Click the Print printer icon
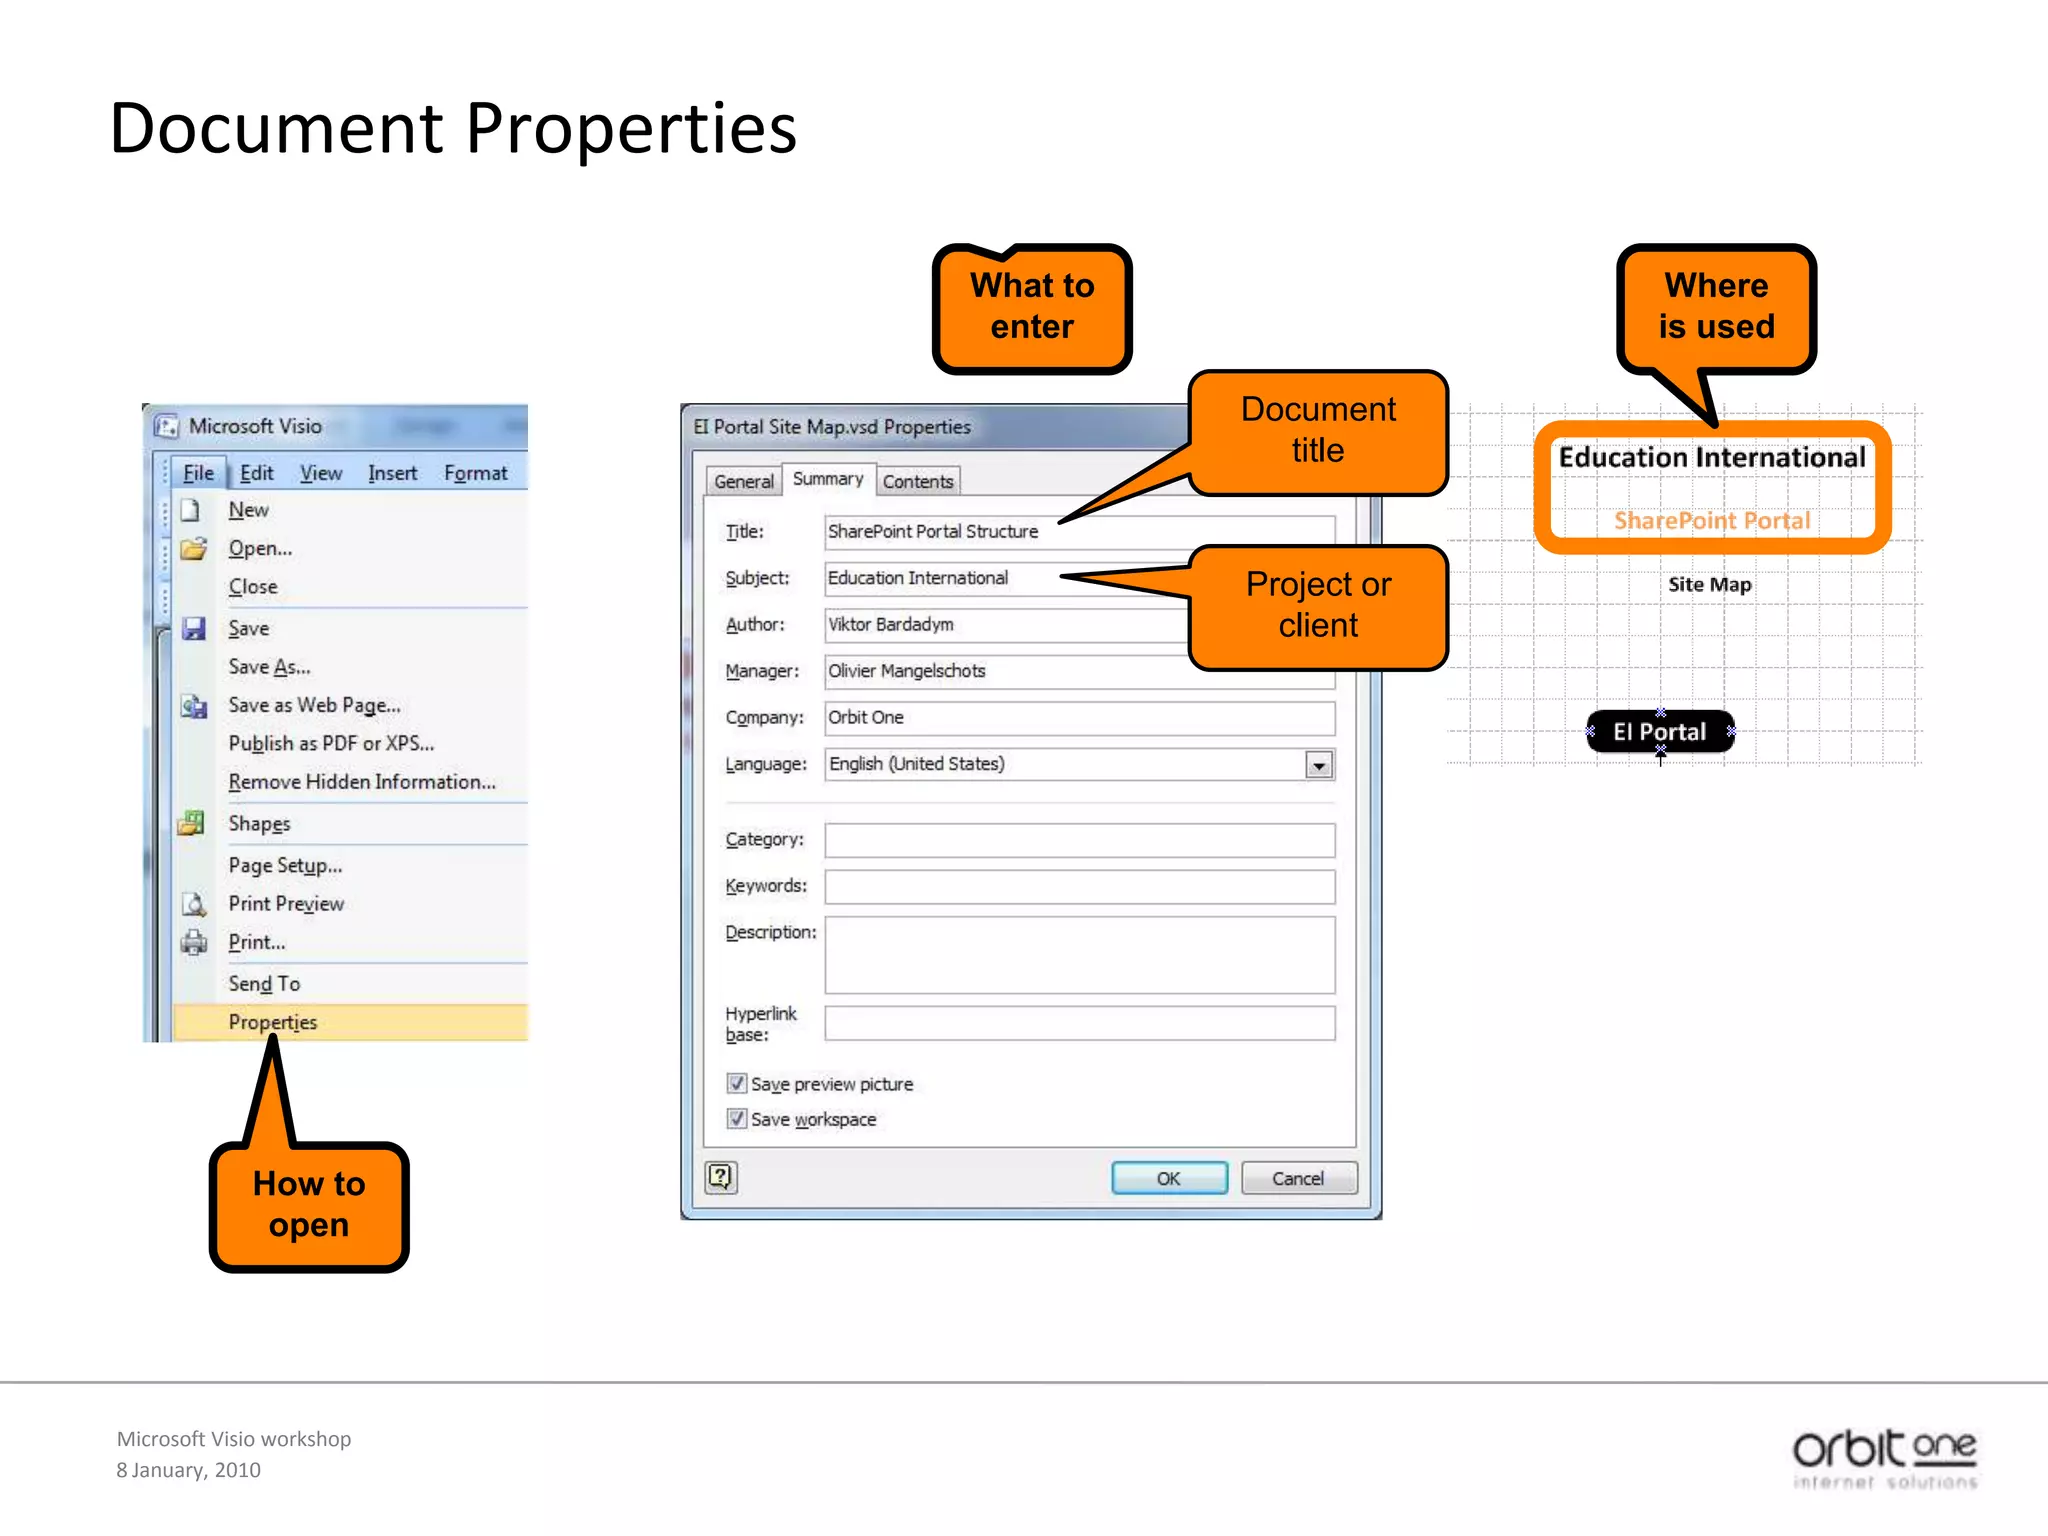 point(193,943)
